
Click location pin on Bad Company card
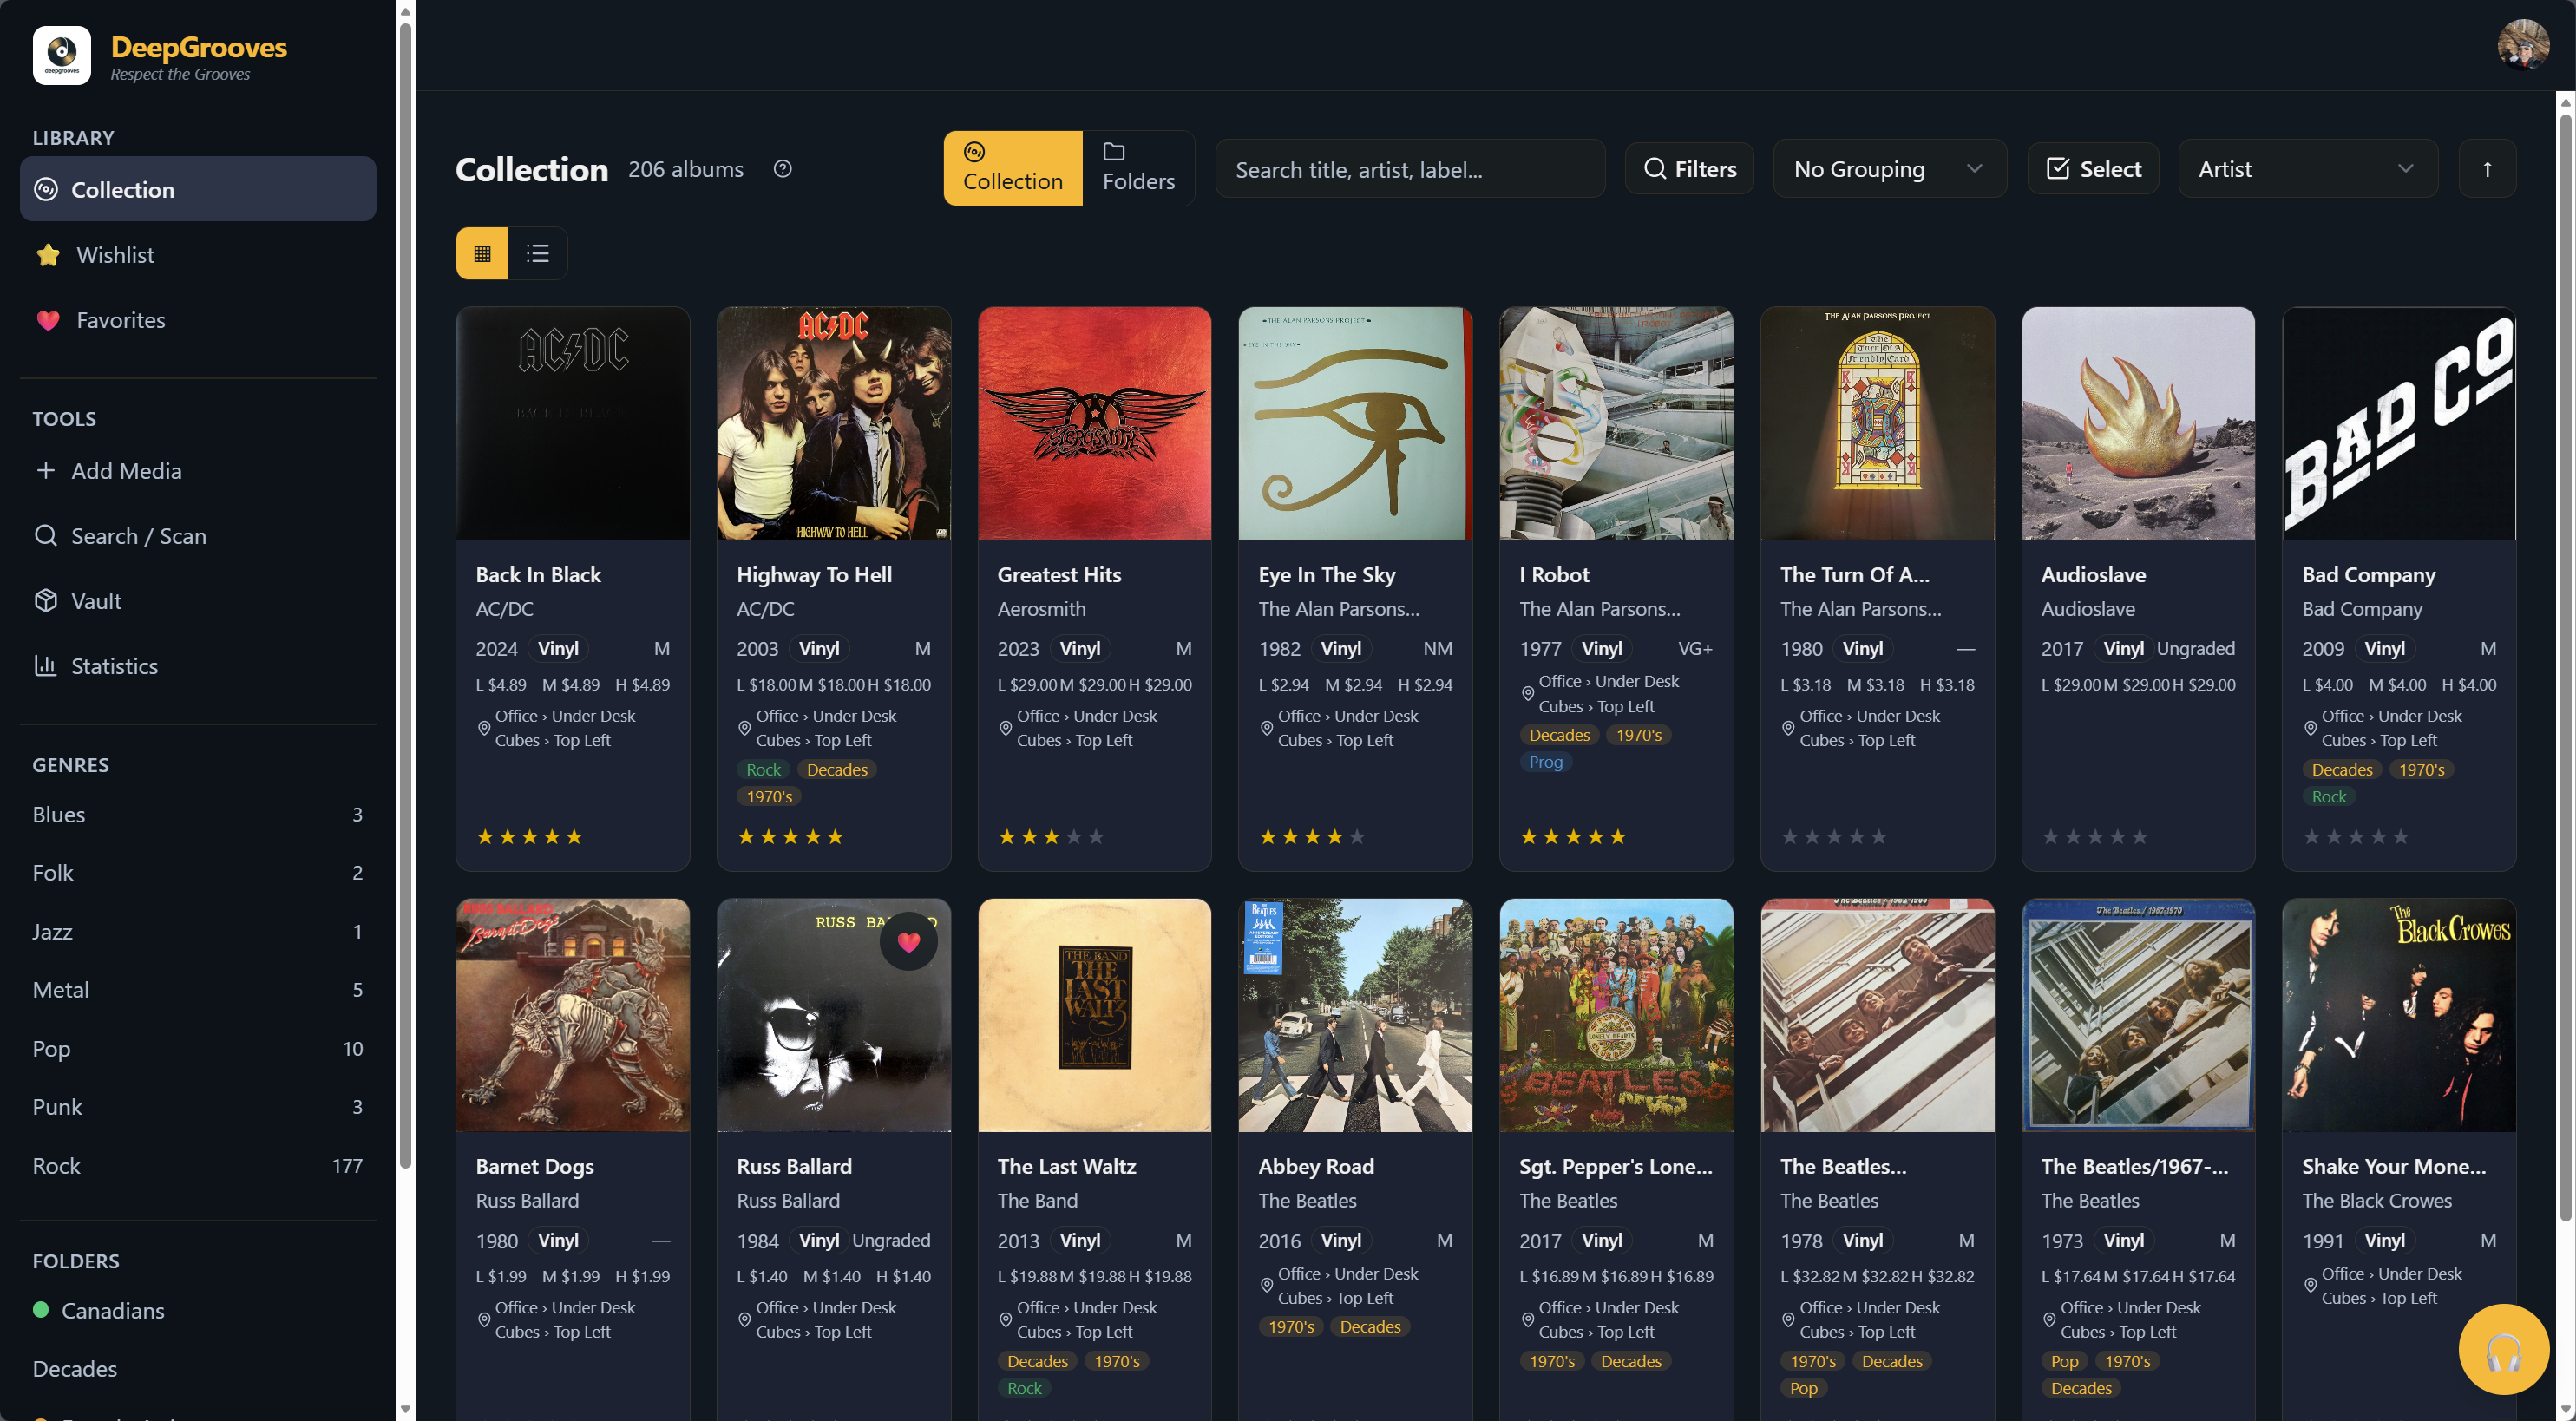click(x=2310, y=728)
